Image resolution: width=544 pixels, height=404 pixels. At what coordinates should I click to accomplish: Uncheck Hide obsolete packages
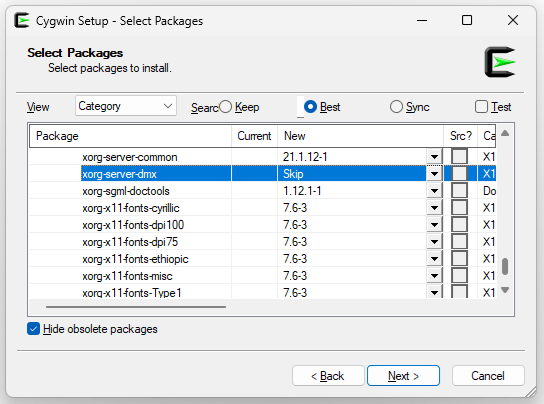point(33,329)
